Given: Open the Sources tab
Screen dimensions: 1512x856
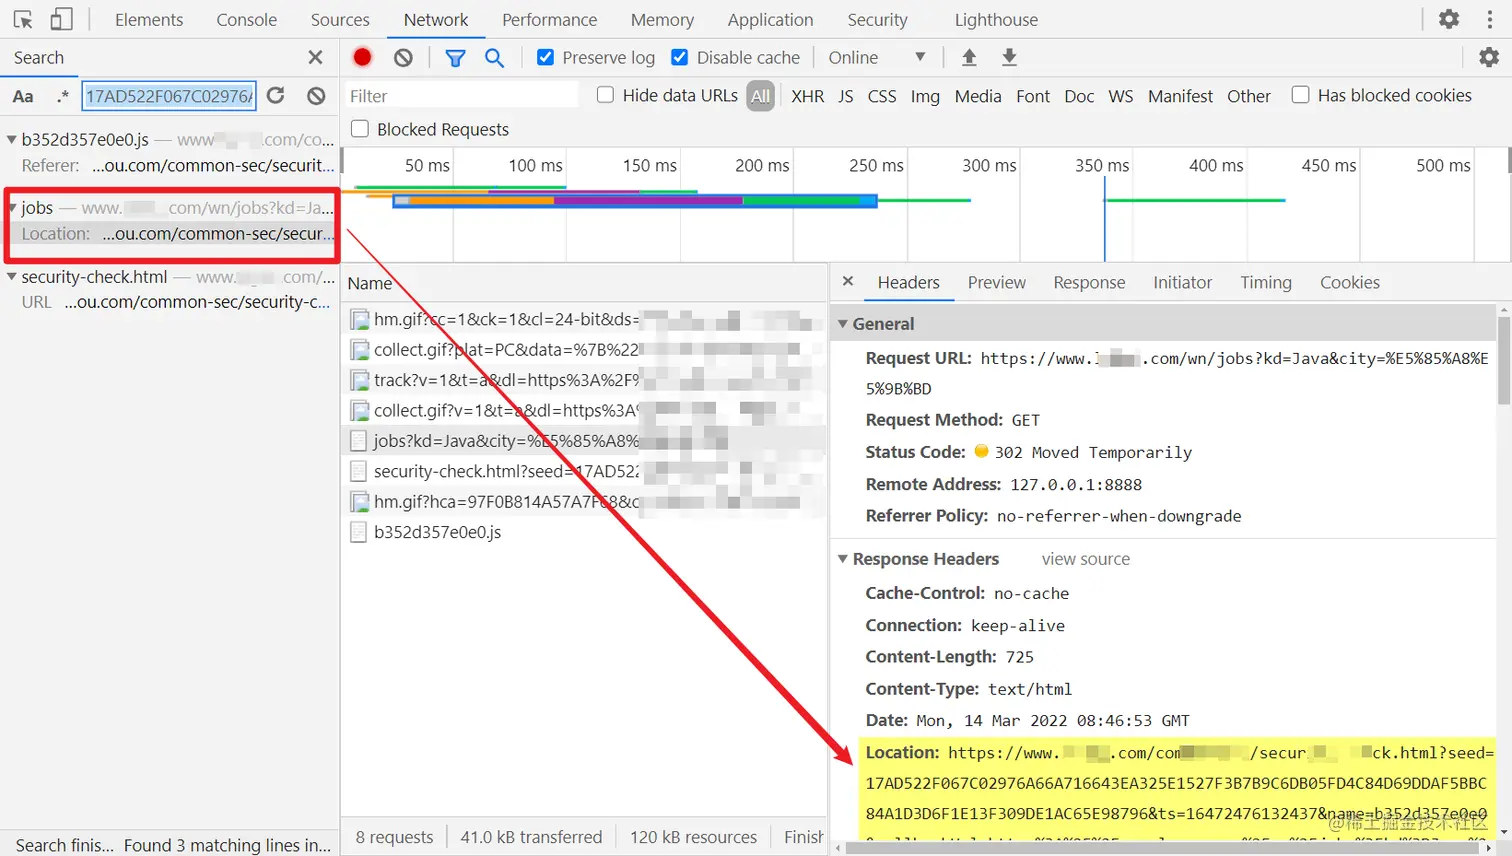Looking at the screenshot, I should [x=340, y=19].
